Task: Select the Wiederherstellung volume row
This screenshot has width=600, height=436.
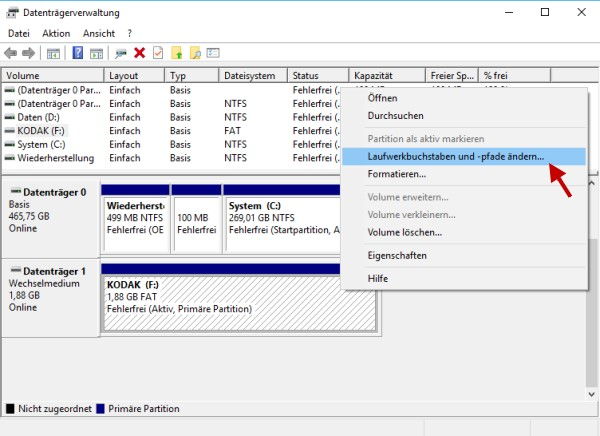Action: pos(171,158)
